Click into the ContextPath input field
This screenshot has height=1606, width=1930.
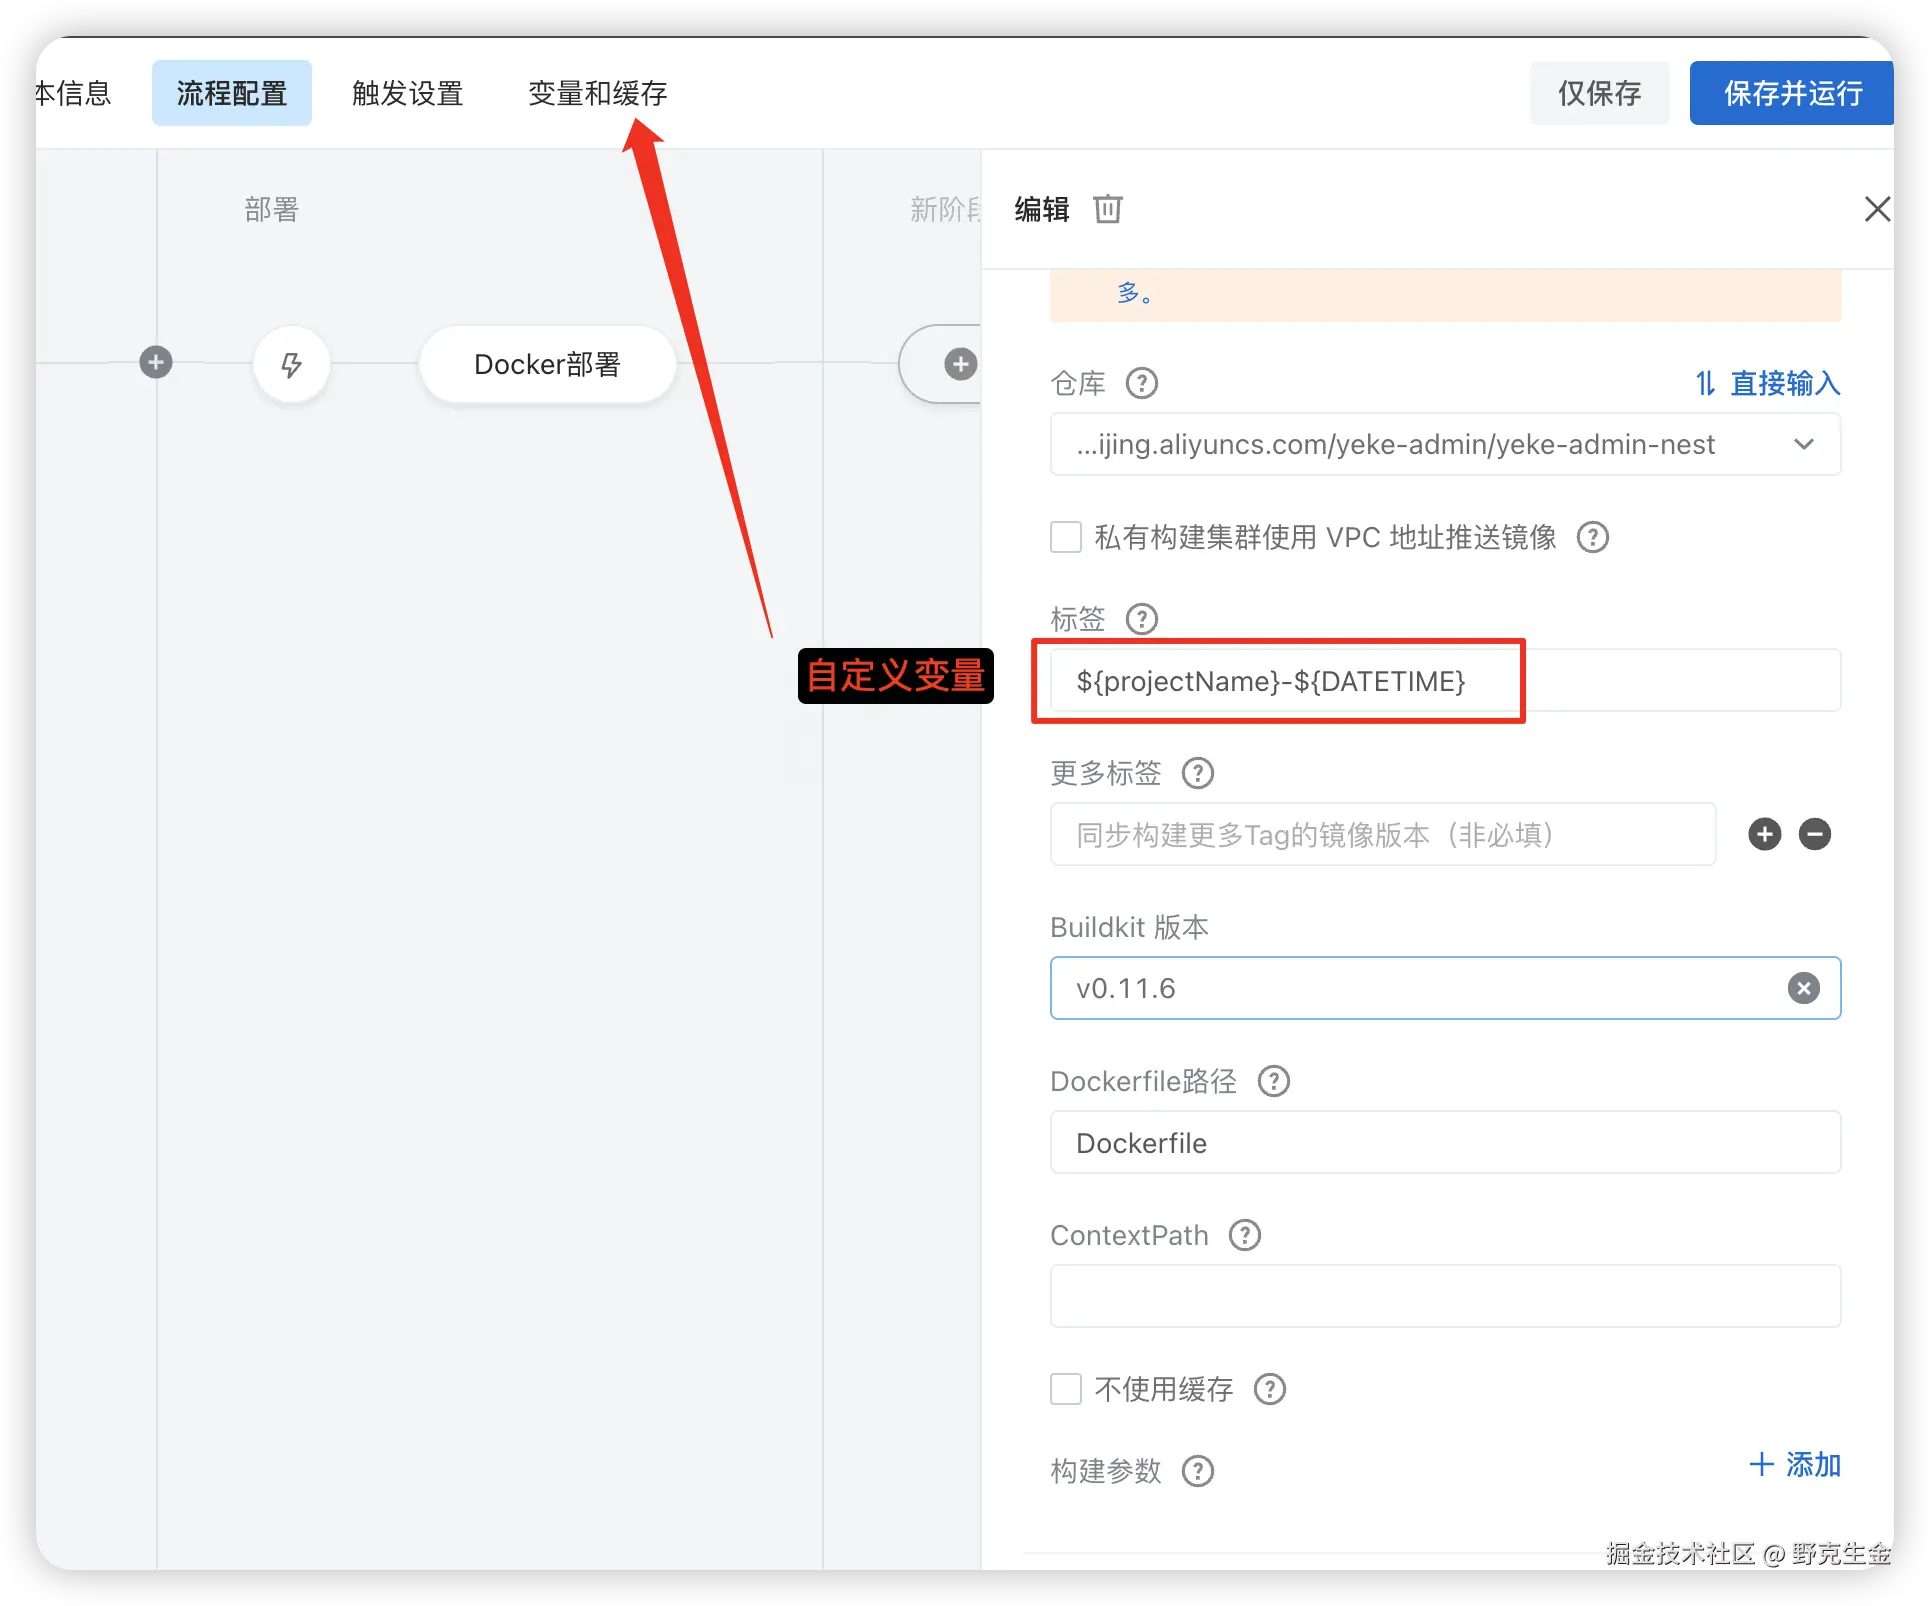(1444, 1296)
